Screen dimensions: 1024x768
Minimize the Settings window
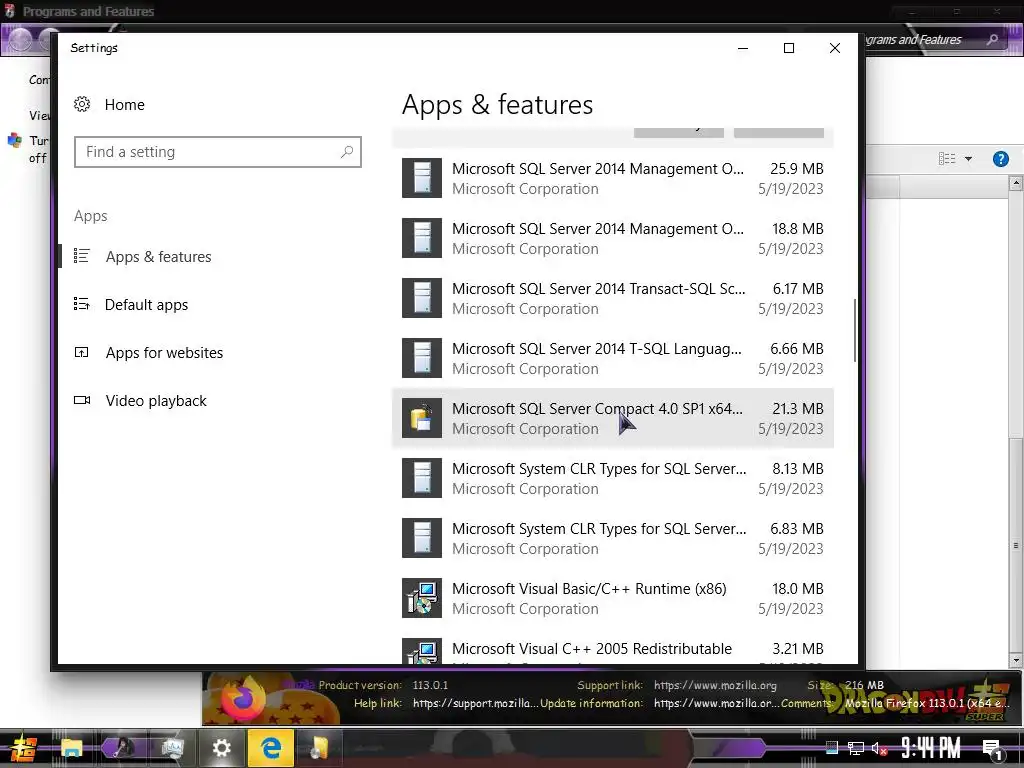coord(743,48)
